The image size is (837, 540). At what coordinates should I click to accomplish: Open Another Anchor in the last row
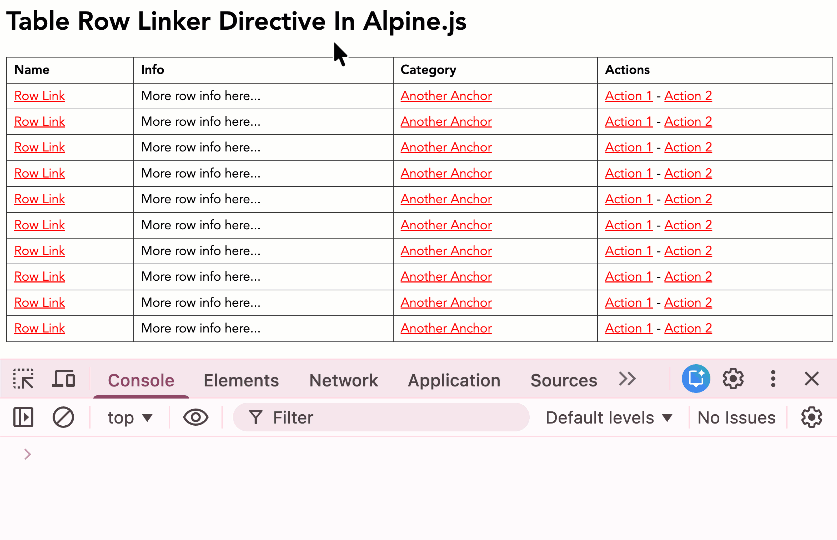click(446, 328)
